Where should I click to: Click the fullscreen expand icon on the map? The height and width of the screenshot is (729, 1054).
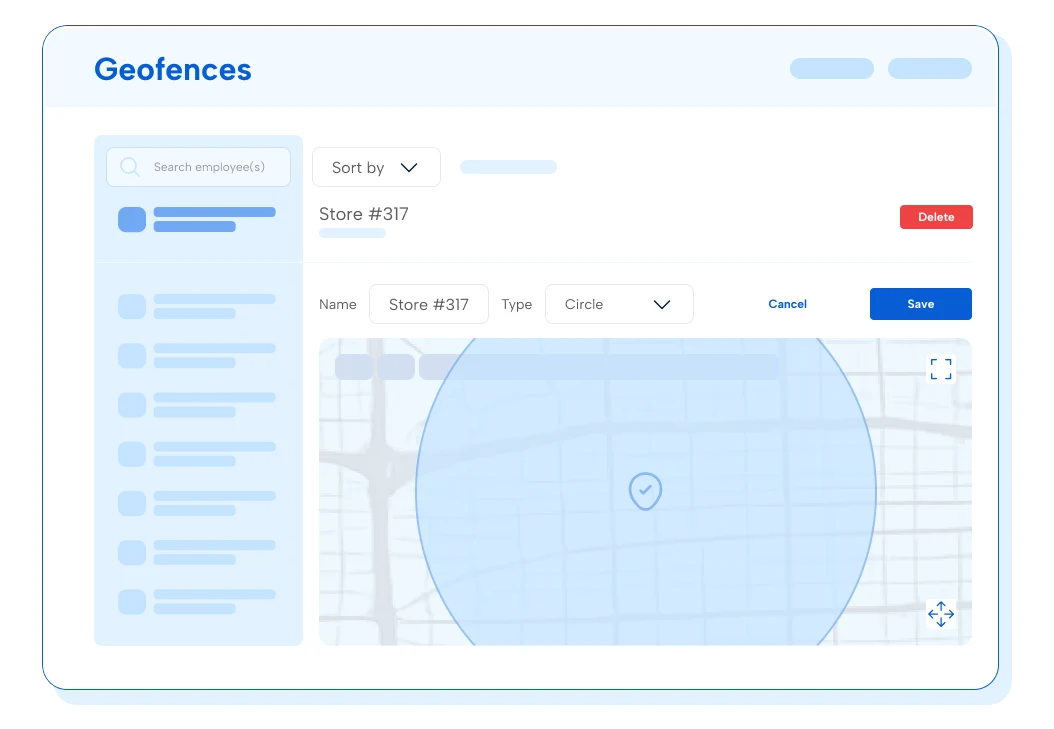(941, 368)
